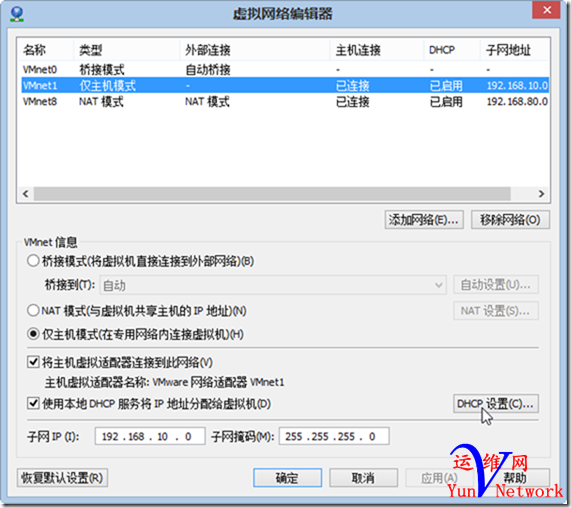Click the NAT 设置(S)... button
The height and width of the screenshot is (508, 571).
tap(496, 311)
